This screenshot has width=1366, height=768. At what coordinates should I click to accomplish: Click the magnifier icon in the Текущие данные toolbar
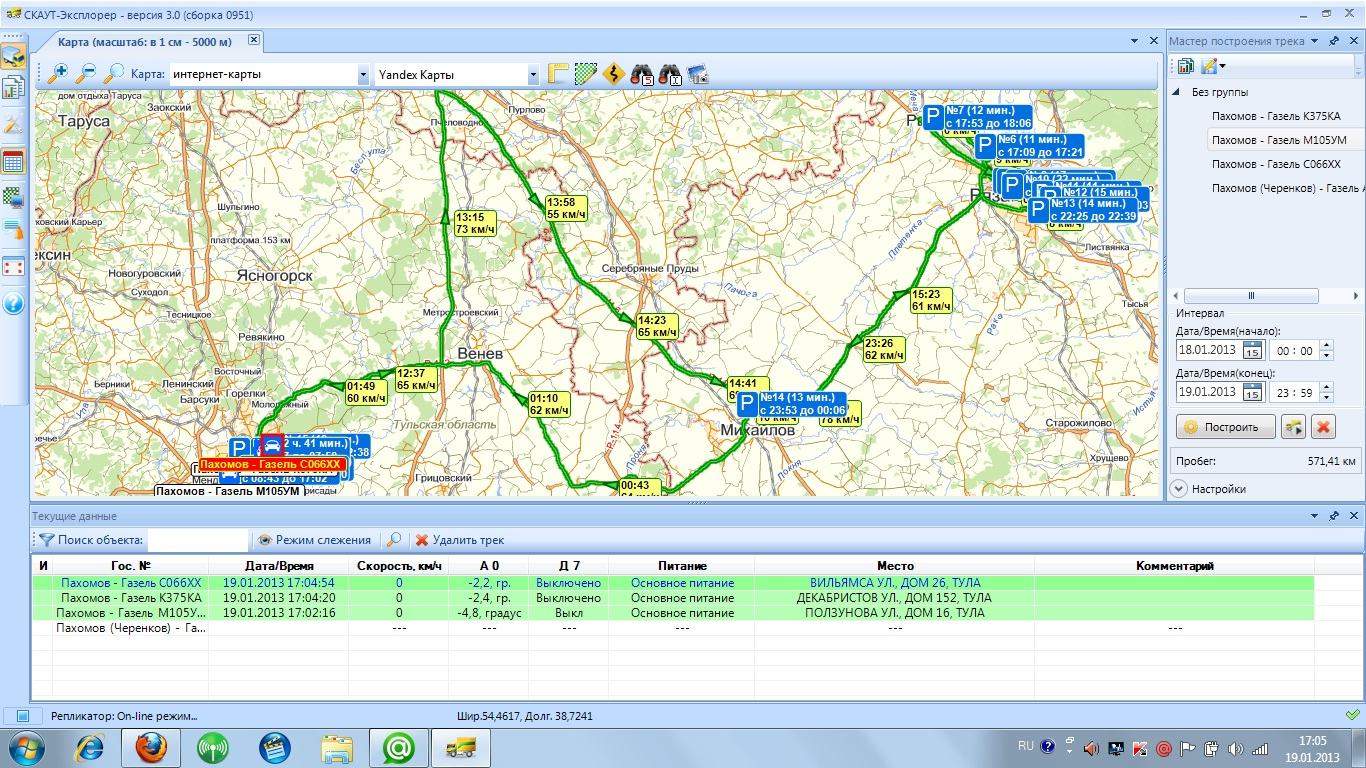pos(394,540)
